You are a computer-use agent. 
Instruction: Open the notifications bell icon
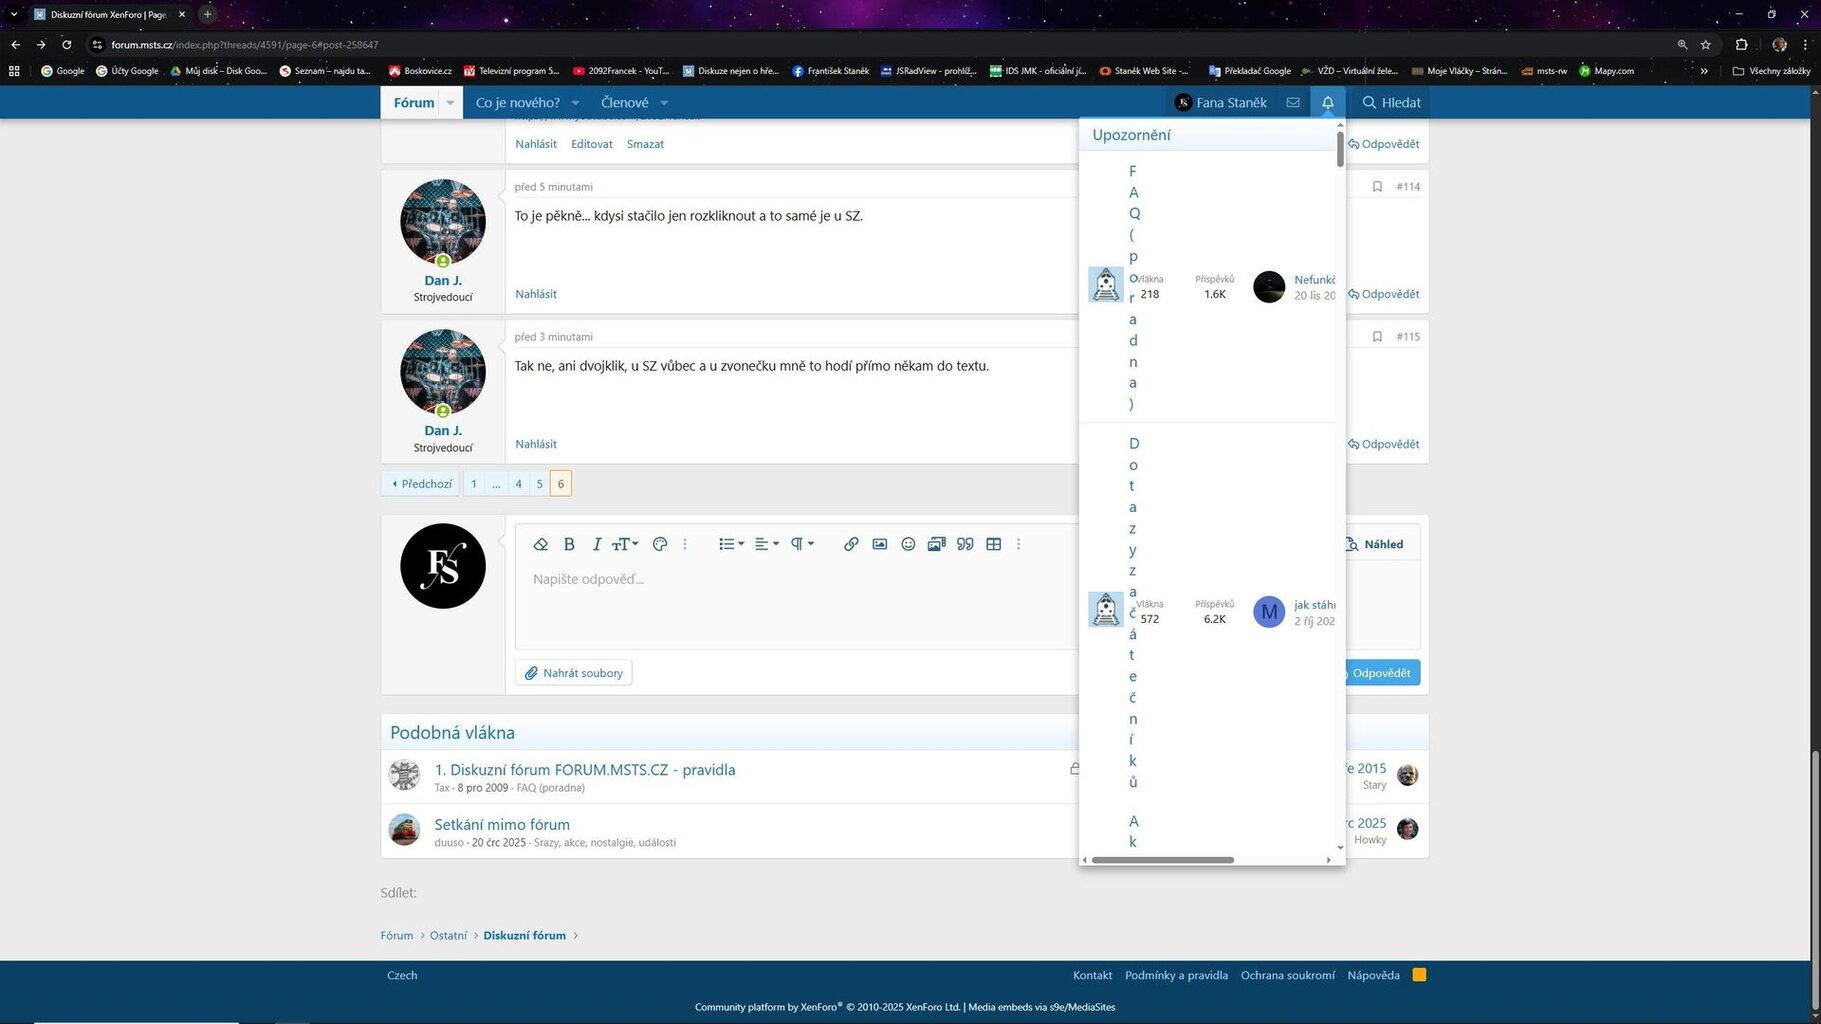tap(1328, 102)
